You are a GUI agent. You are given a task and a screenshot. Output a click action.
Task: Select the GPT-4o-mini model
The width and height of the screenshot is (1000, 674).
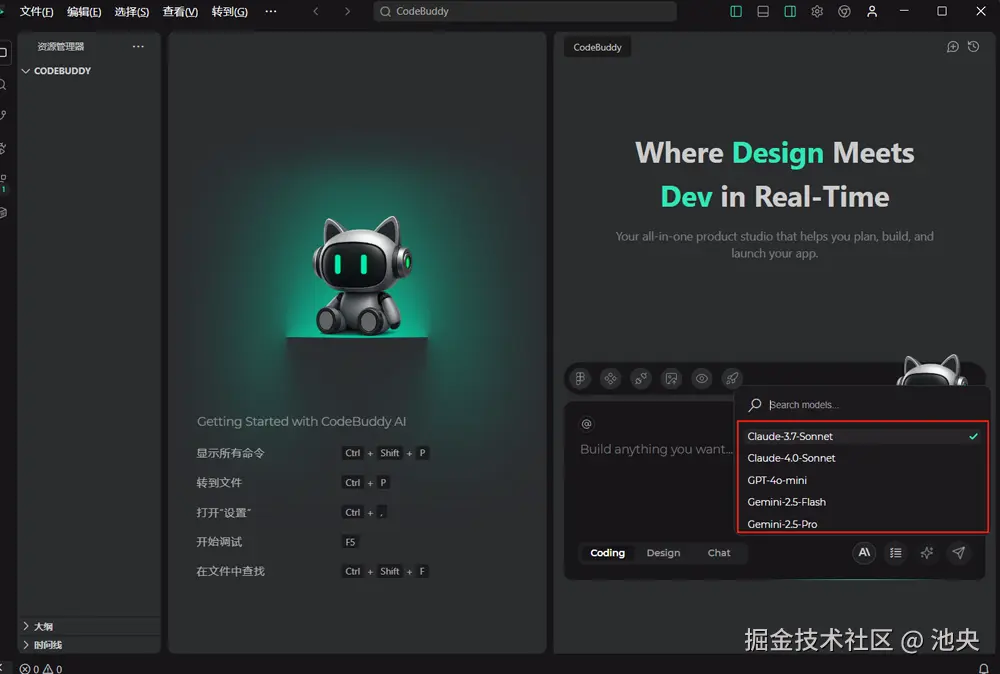click(x=862, y=480)
